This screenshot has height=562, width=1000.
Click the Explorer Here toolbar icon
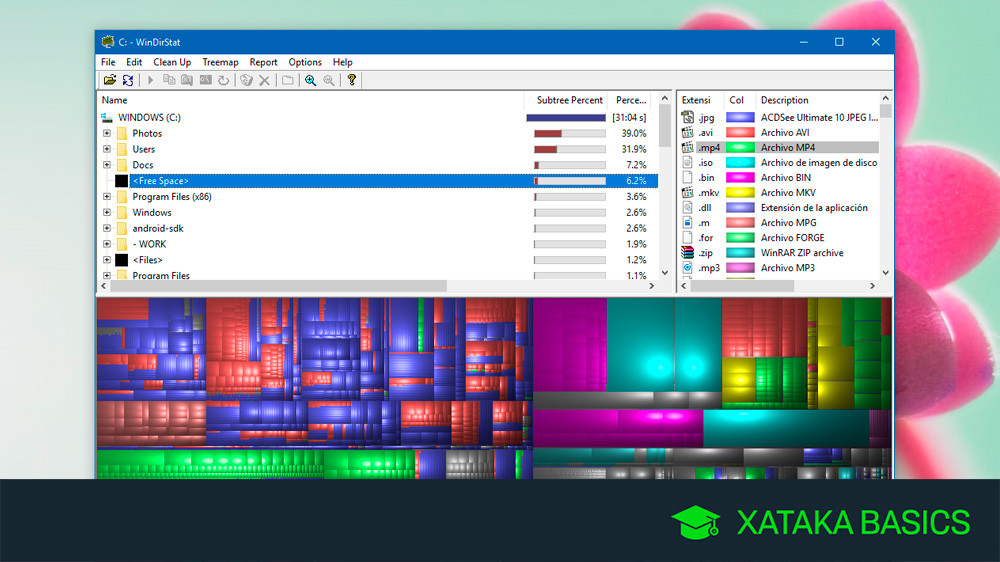coord(187,80)
